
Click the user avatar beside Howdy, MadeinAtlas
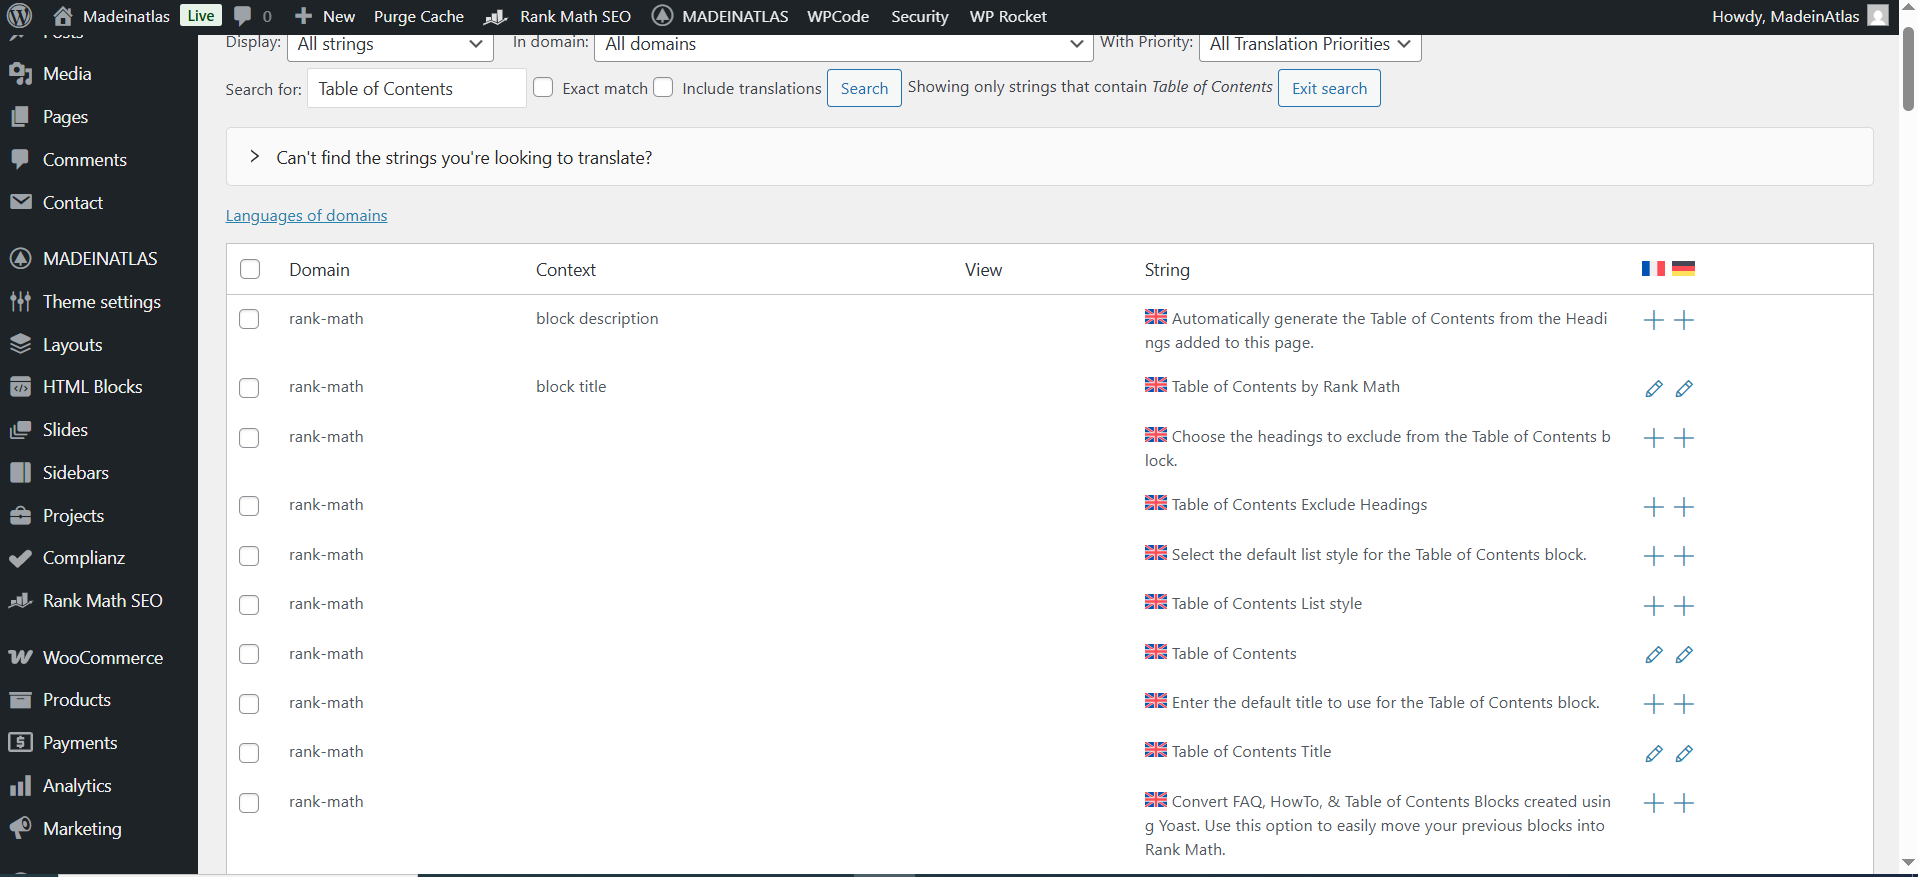coord(1878,16)
